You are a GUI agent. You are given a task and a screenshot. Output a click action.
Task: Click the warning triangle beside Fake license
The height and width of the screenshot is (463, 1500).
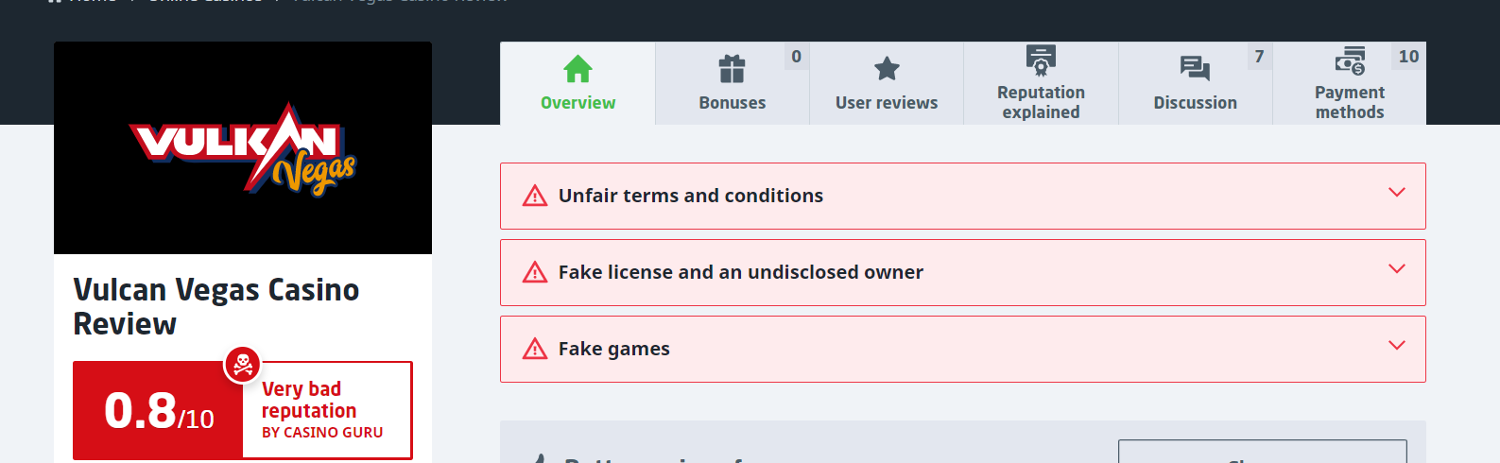click(535, 272)
